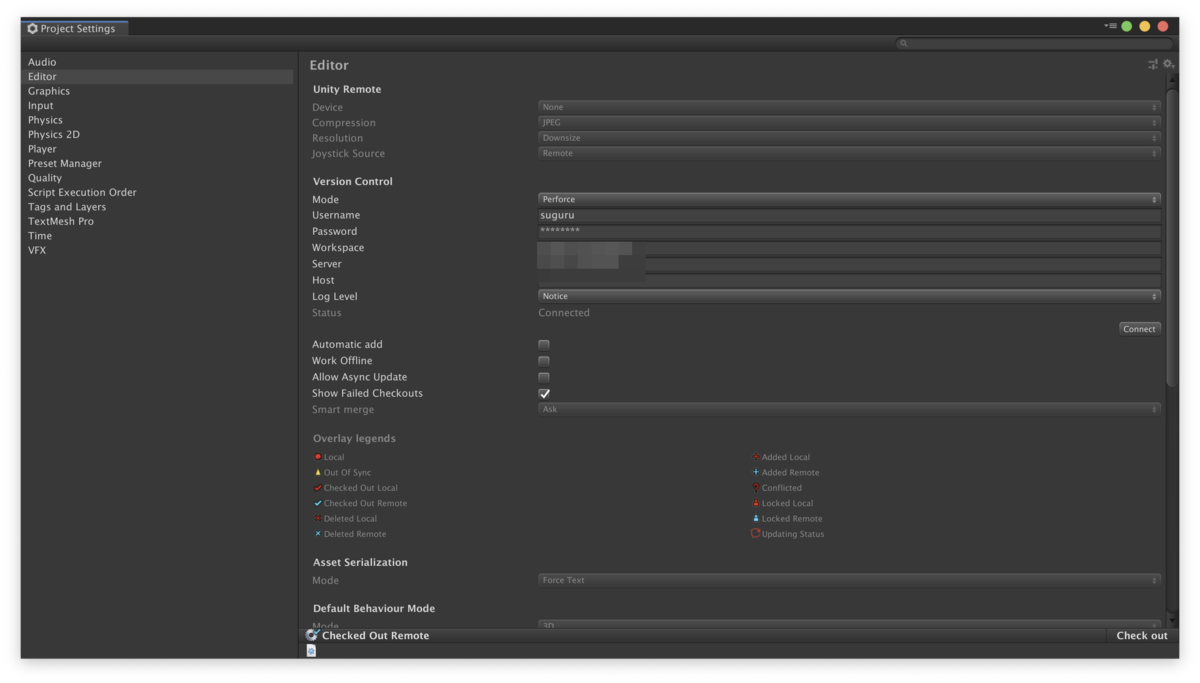This screenshot has height=683, width=1200.
Task: Open the Quality settings category
Action: pos(45,178)
